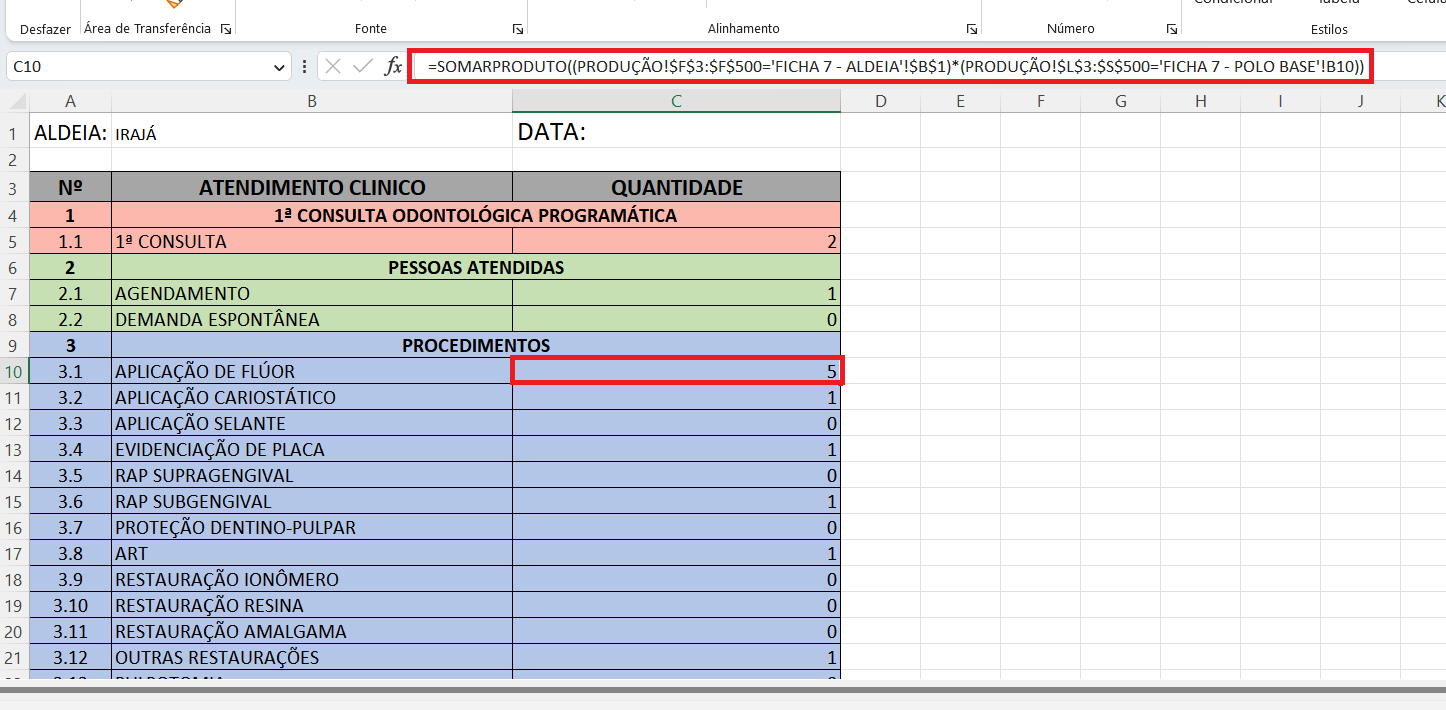Confirm formula entry with the checkmark icon
Viewport: 1446px width, 710px height.
362,67
